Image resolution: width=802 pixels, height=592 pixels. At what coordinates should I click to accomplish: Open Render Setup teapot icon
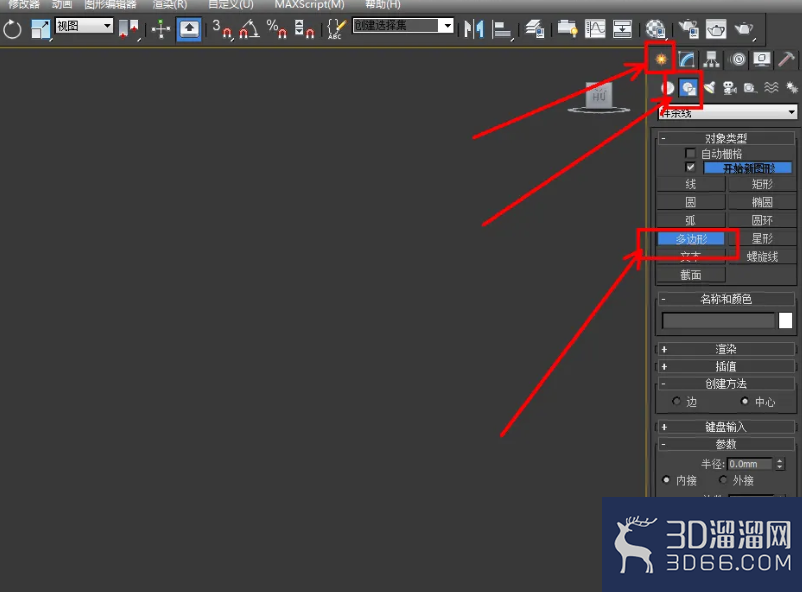pos(688,29)
